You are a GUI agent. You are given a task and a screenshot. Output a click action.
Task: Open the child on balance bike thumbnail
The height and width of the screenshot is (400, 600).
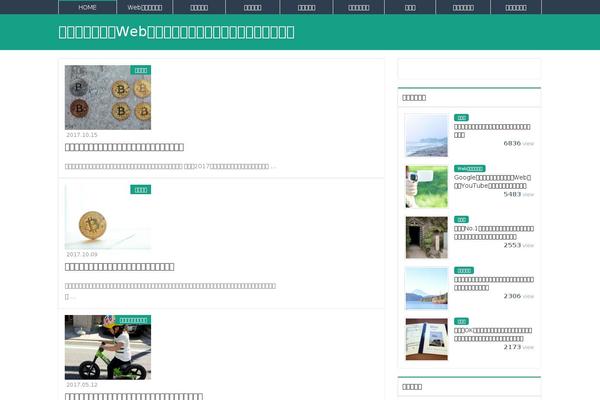click(x=108, y=347)
